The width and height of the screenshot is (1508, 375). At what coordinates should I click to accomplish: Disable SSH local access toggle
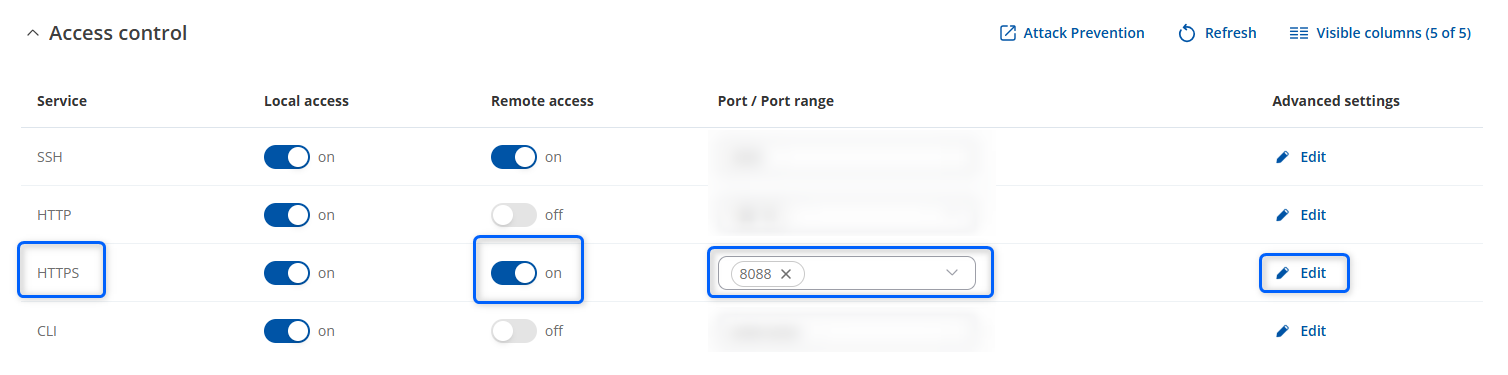coord(287,157)
